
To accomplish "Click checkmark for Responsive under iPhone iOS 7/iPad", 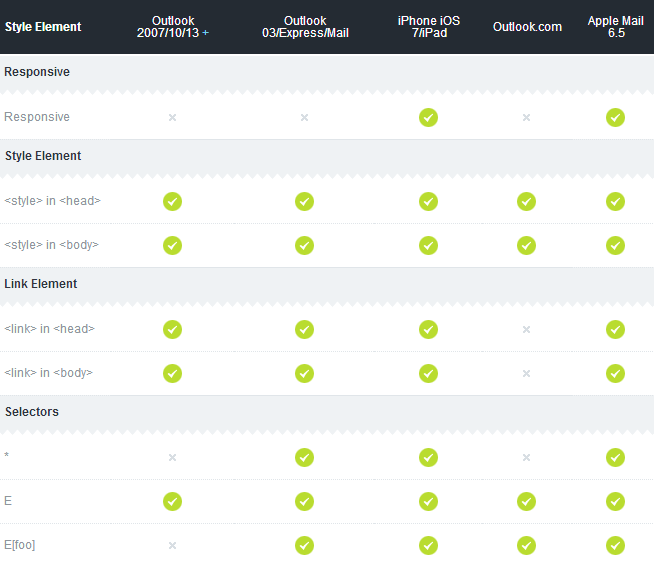I will [x=428, y=118].
